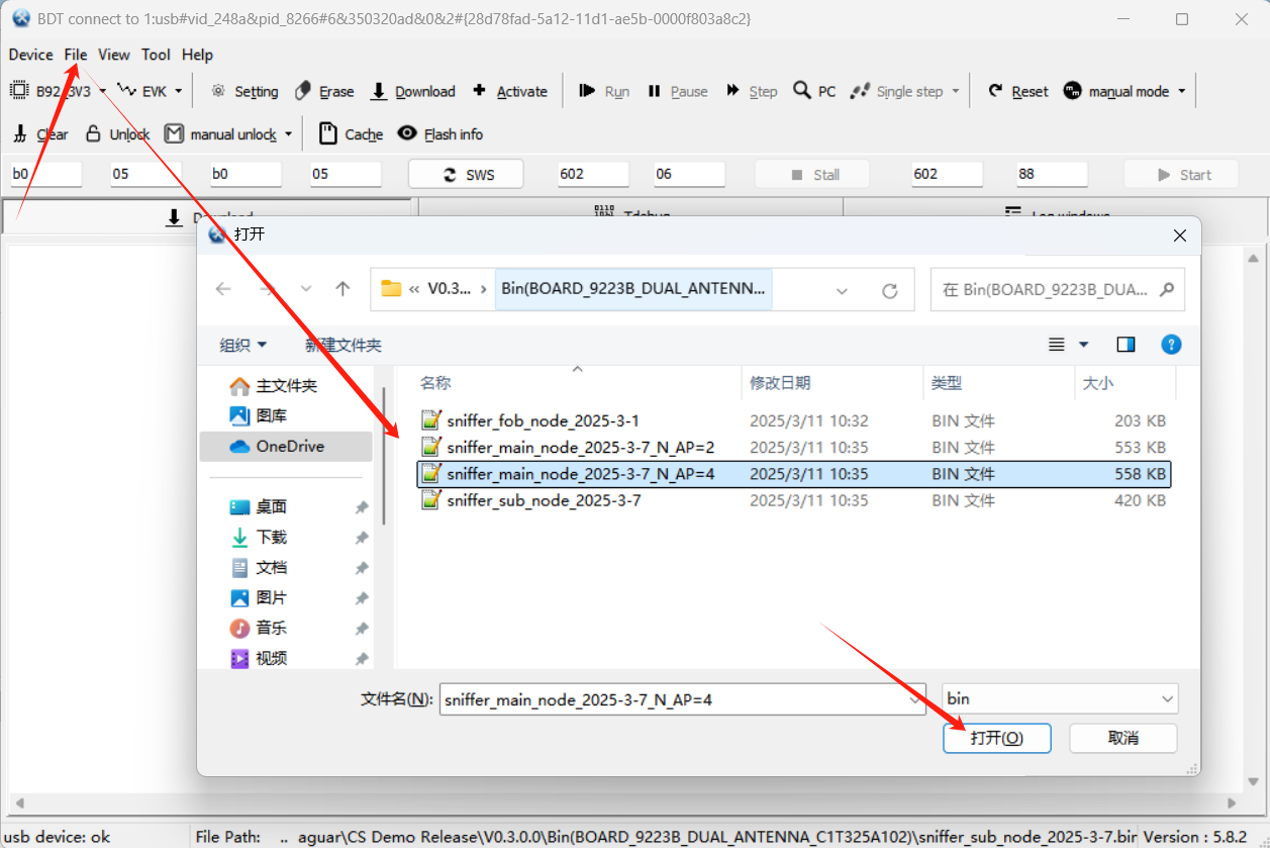The width and height of the screenshot is (1270, 848).
Task: Expand the 组织 dropdown menu
Action: click(243, 345)
